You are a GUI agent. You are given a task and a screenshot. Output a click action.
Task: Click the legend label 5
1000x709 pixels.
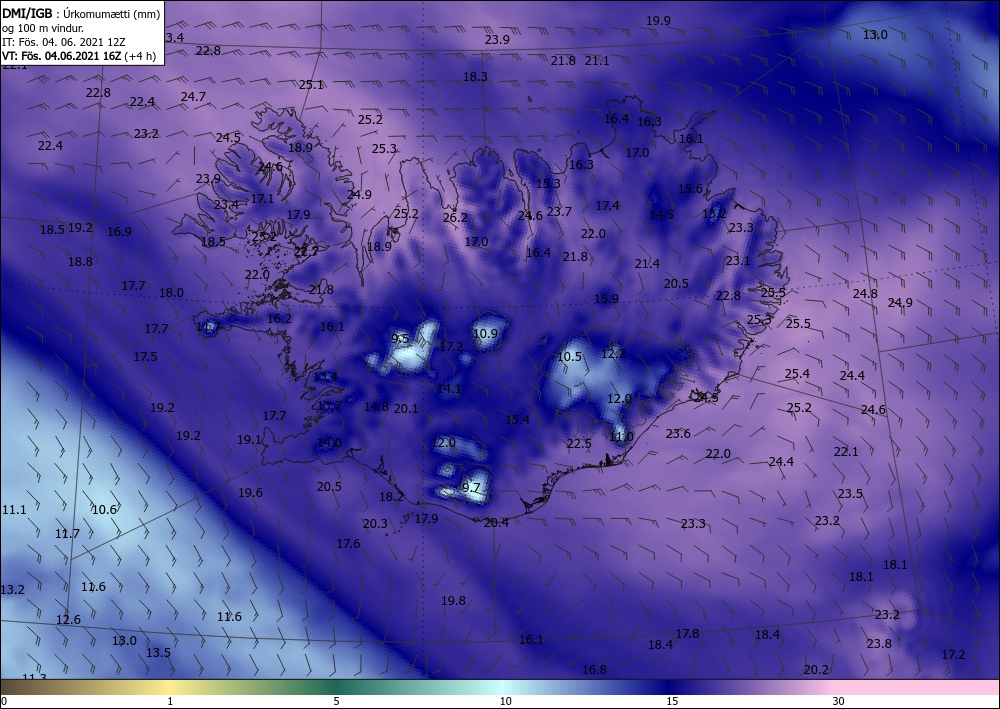pos(336,701)
